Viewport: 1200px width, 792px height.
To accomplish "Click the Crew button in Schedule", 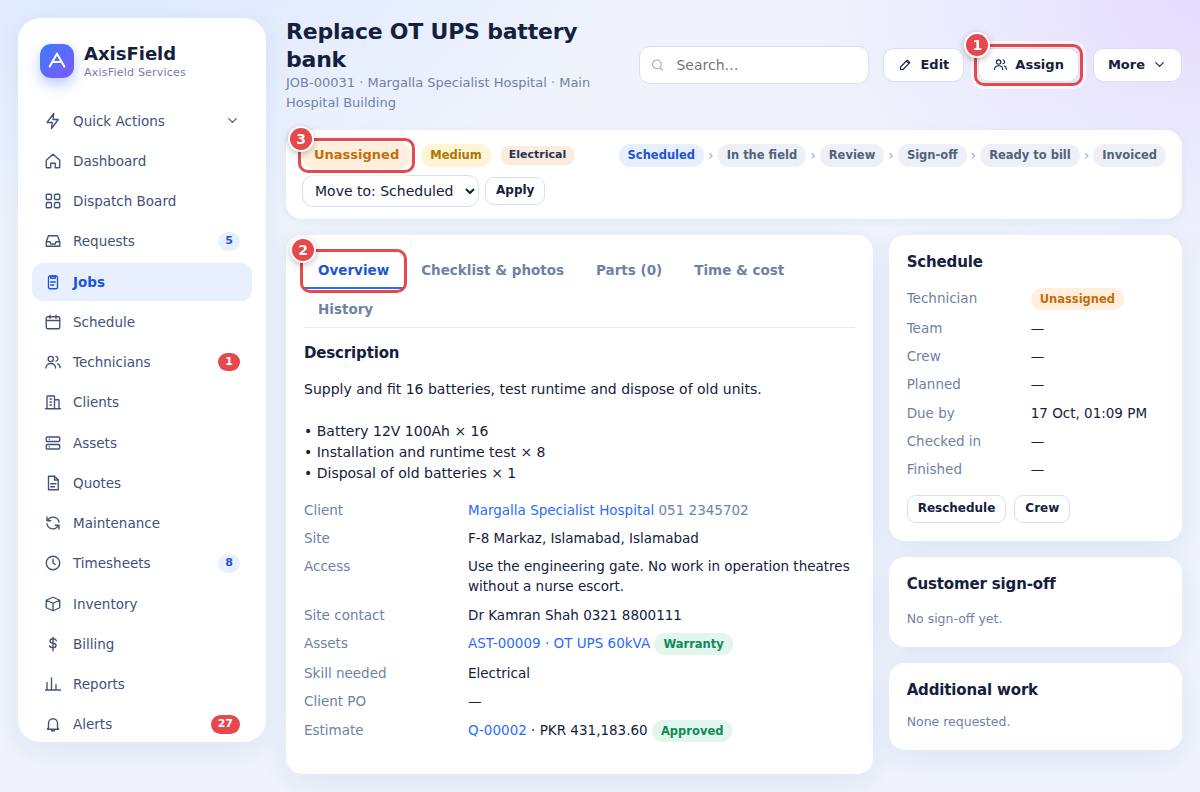I will click(x=1042, y=508).
